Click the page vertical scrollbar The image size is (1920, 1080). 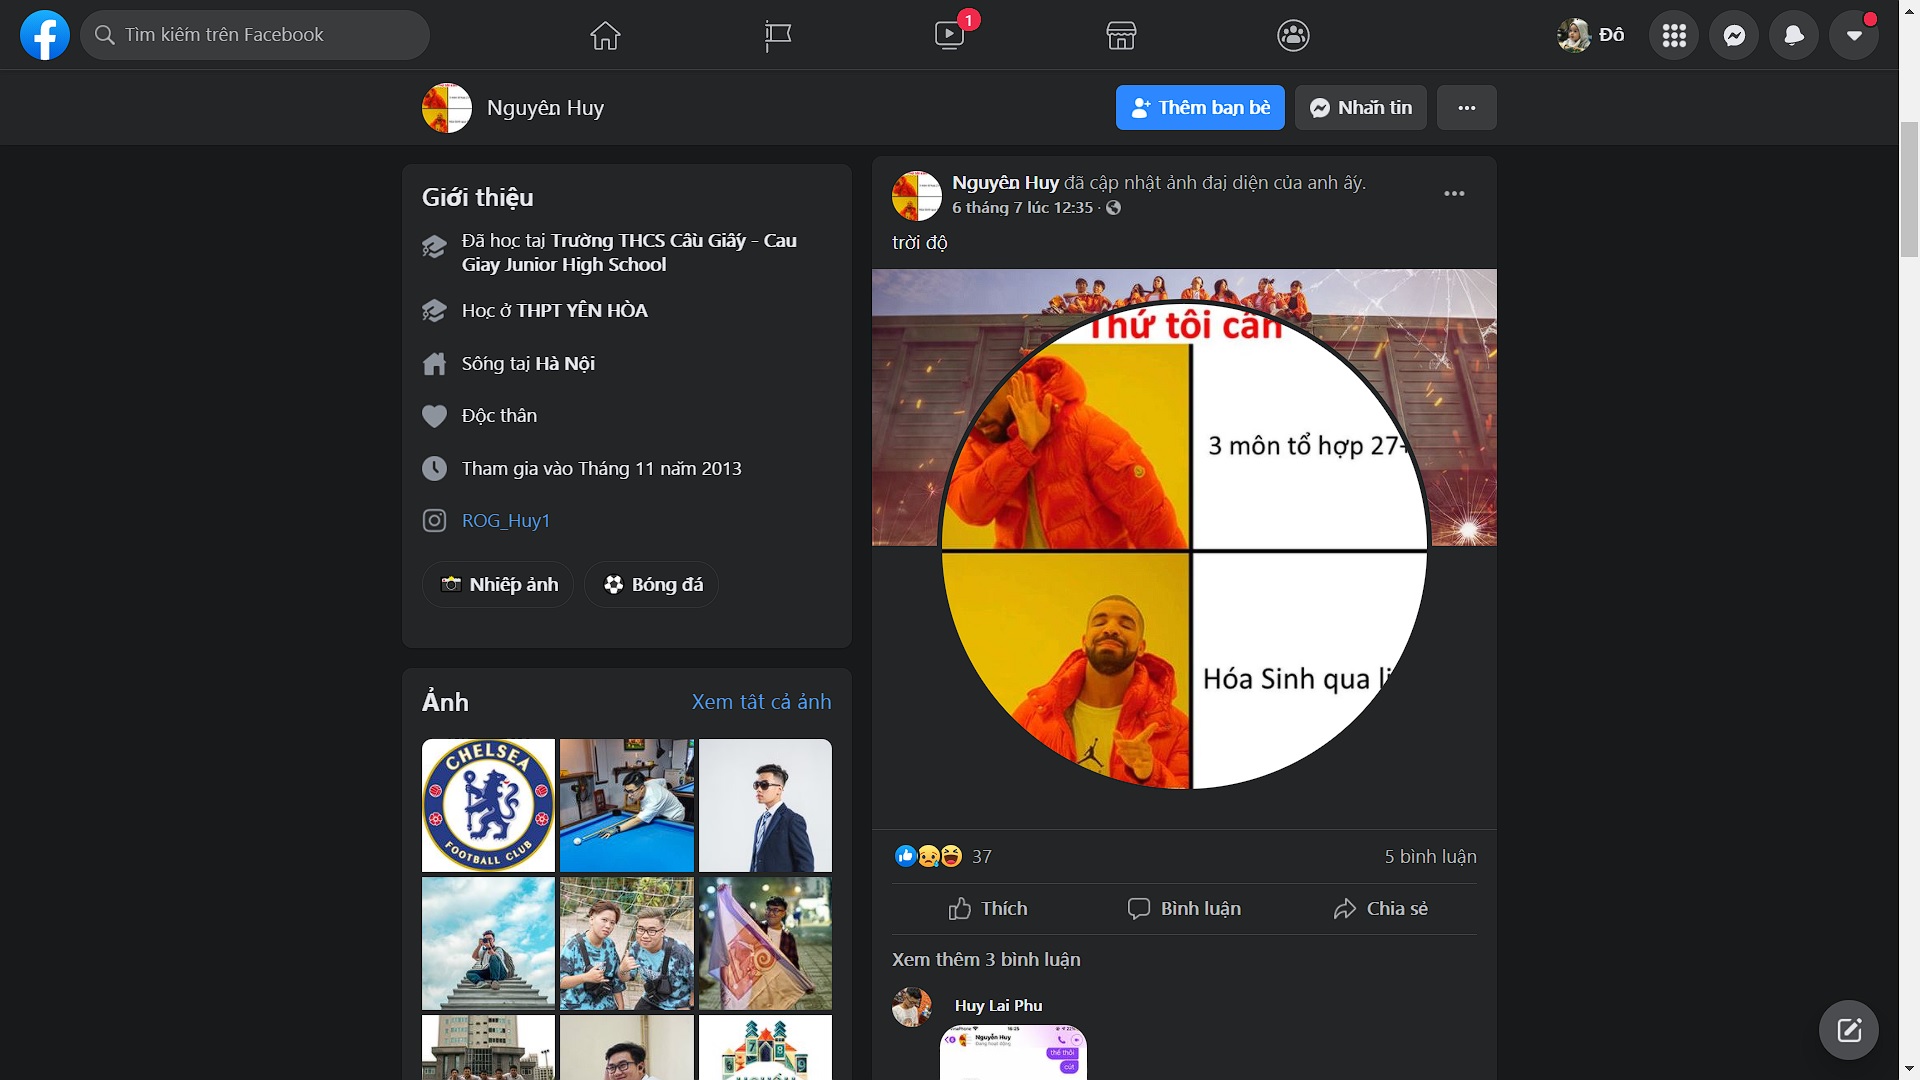point(1909,188)
